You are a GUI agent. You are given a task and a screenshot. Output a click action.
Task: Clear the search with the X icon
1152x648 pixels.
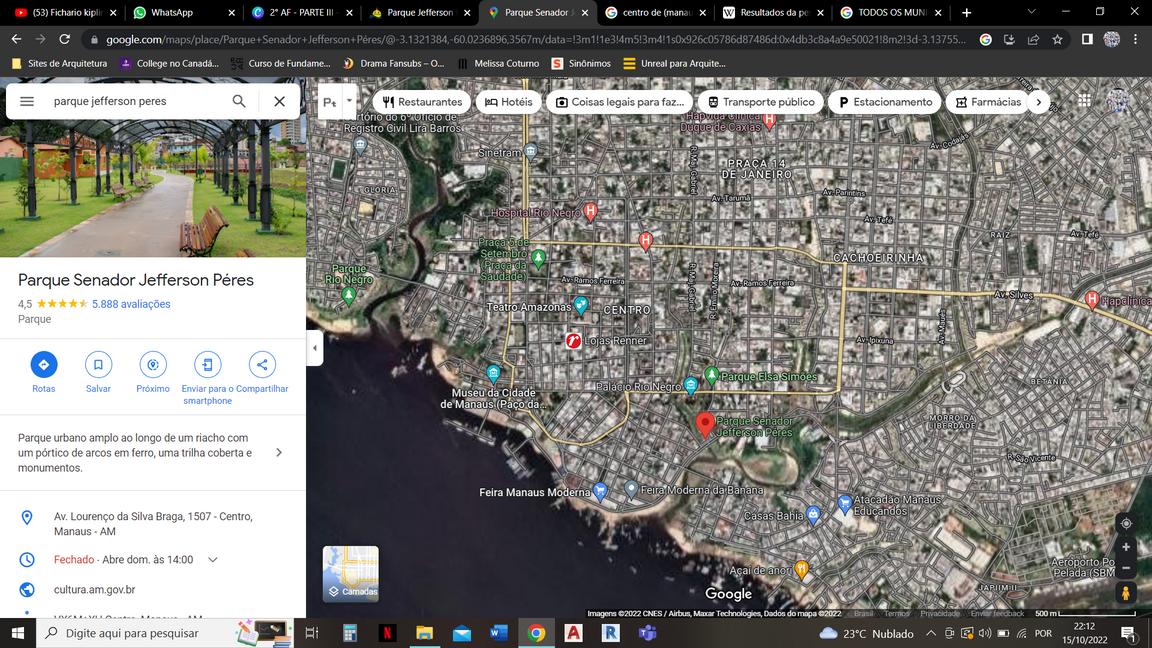[279, 101]
